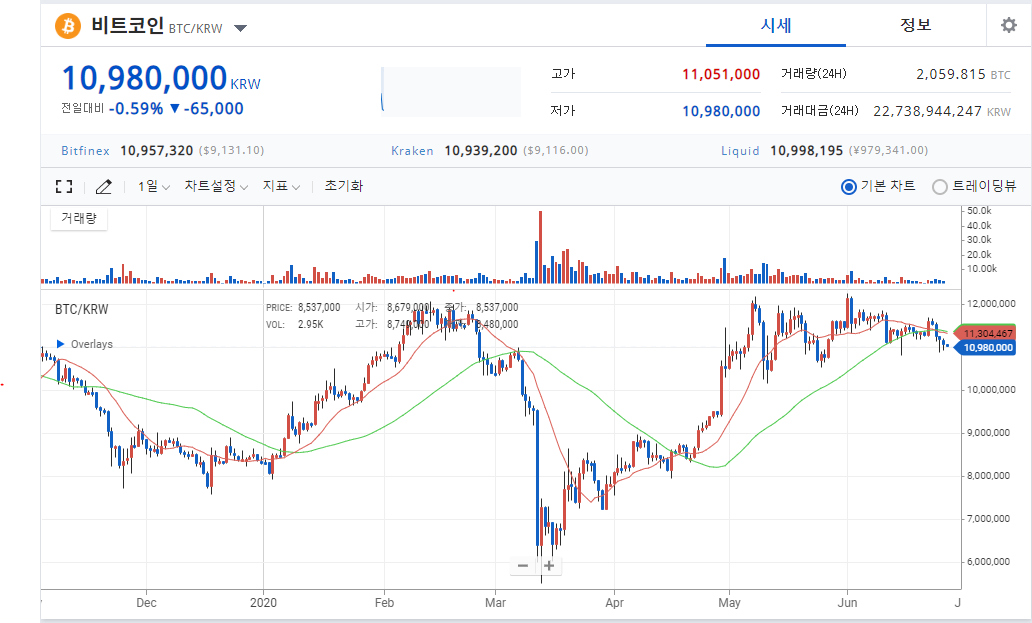1032x623 pixels.
Task: Switch to the 정보 tab
Action: click(916, 26)
